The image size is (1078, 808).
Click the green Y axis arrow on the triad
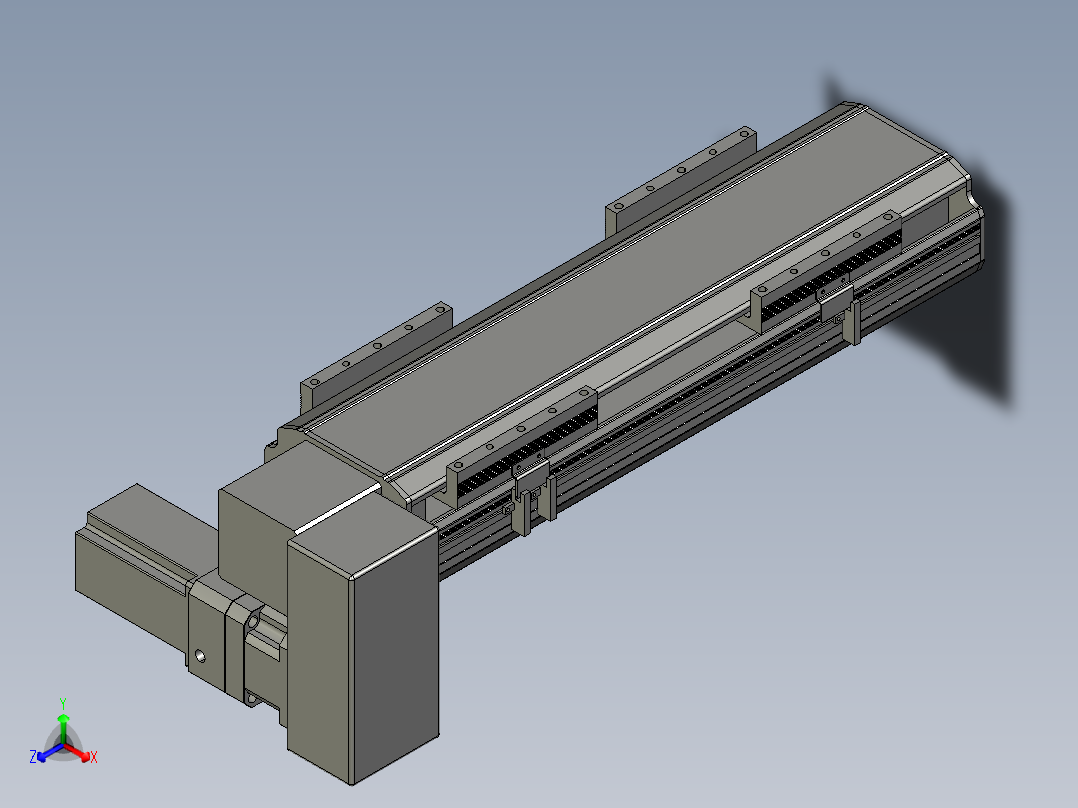tap(63, 720)
